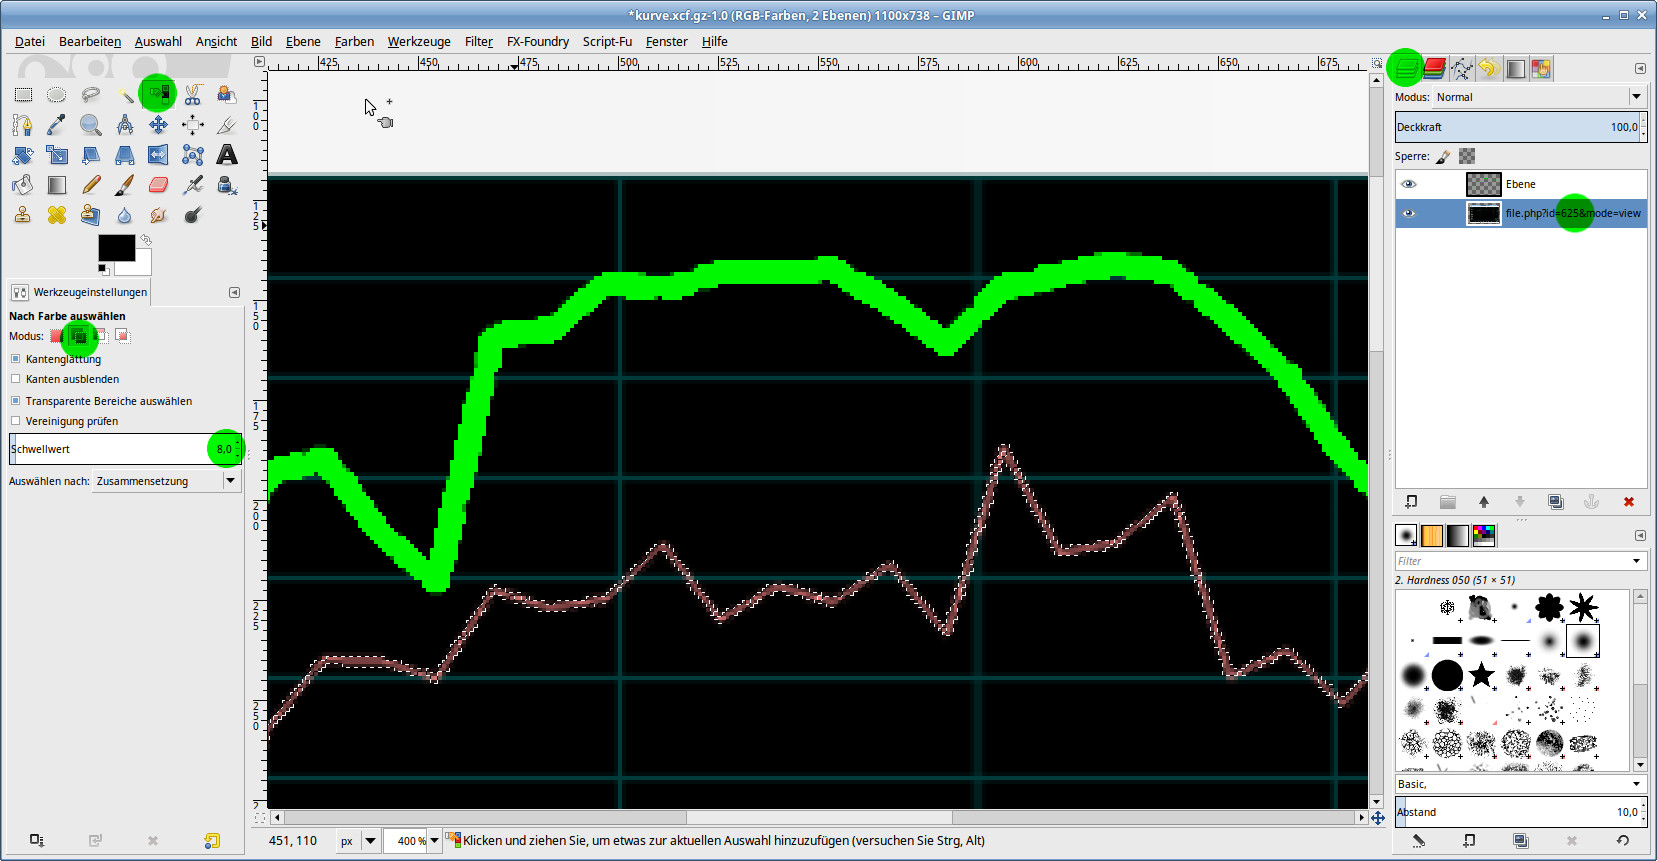Open the layer Modus Normal dropdown
This screenshot has width=1657, height=861.
tap(1539, 97)
